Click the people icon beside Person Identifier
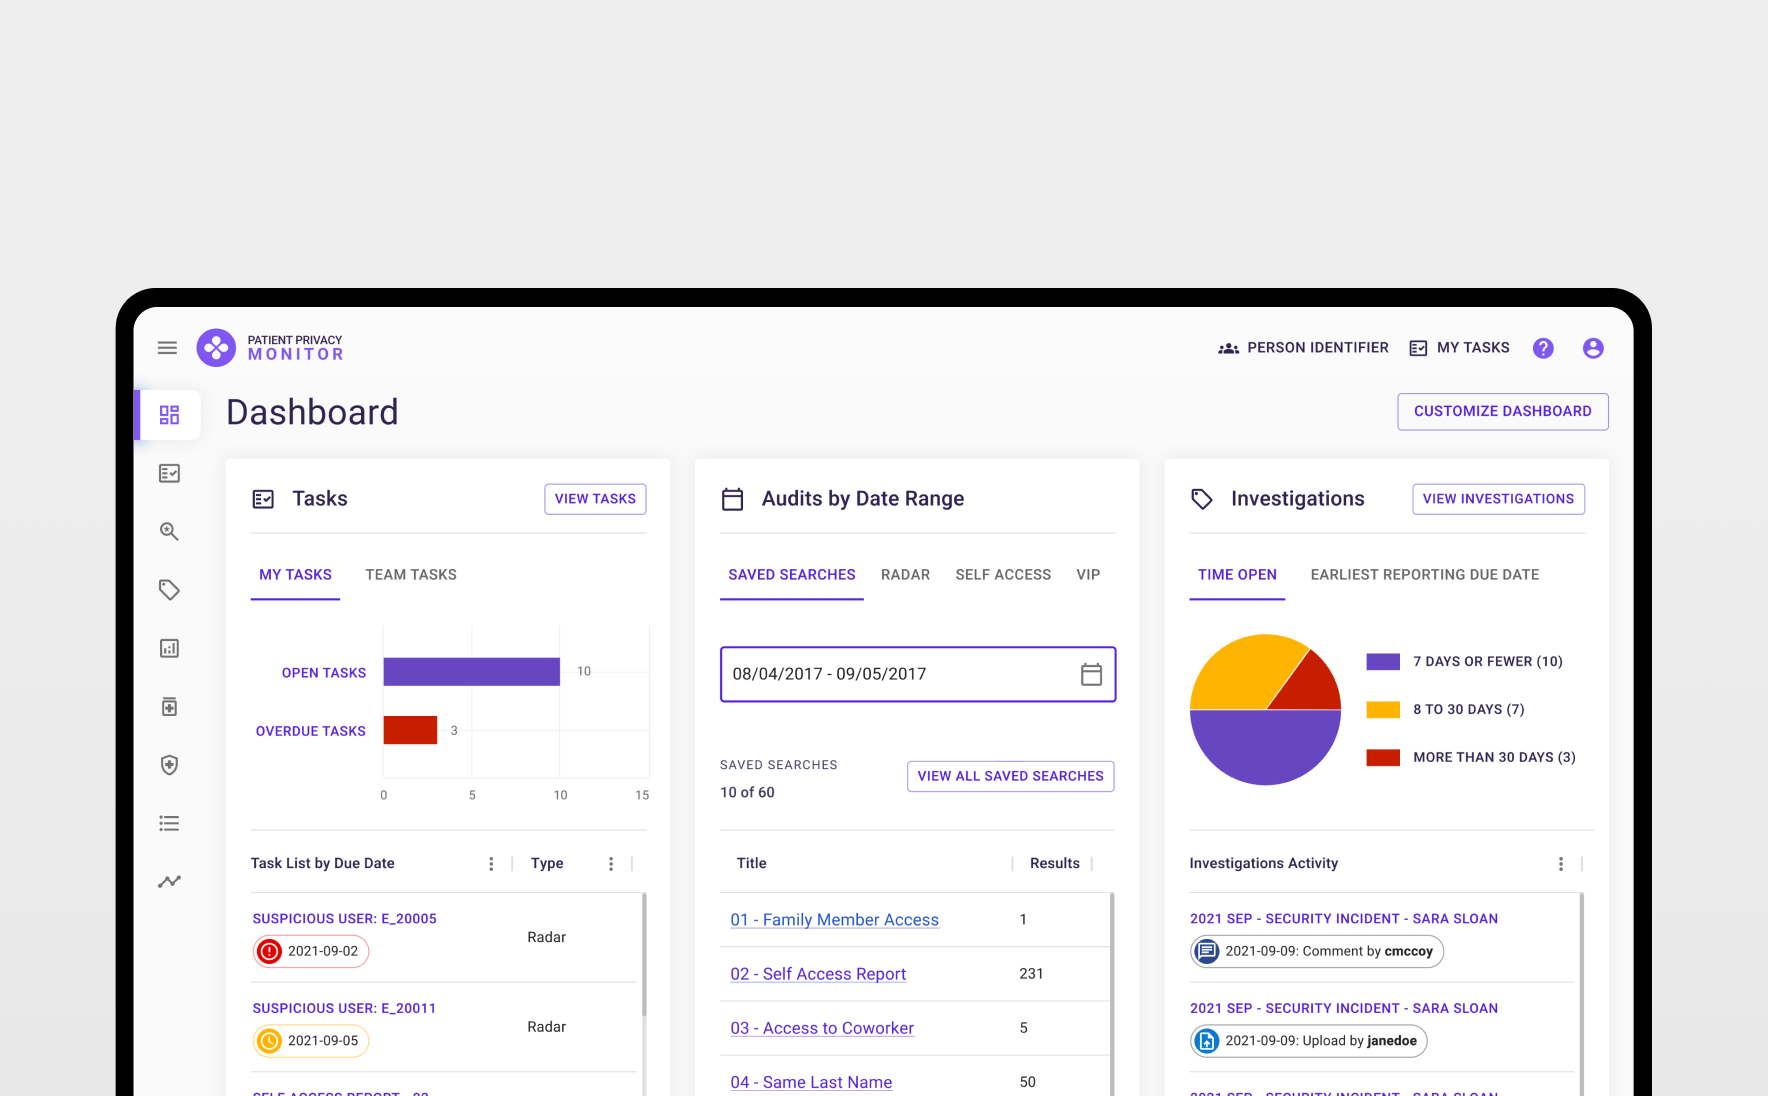The height and width of the screenshot is (1096, 1768). tap(1228, 348)
